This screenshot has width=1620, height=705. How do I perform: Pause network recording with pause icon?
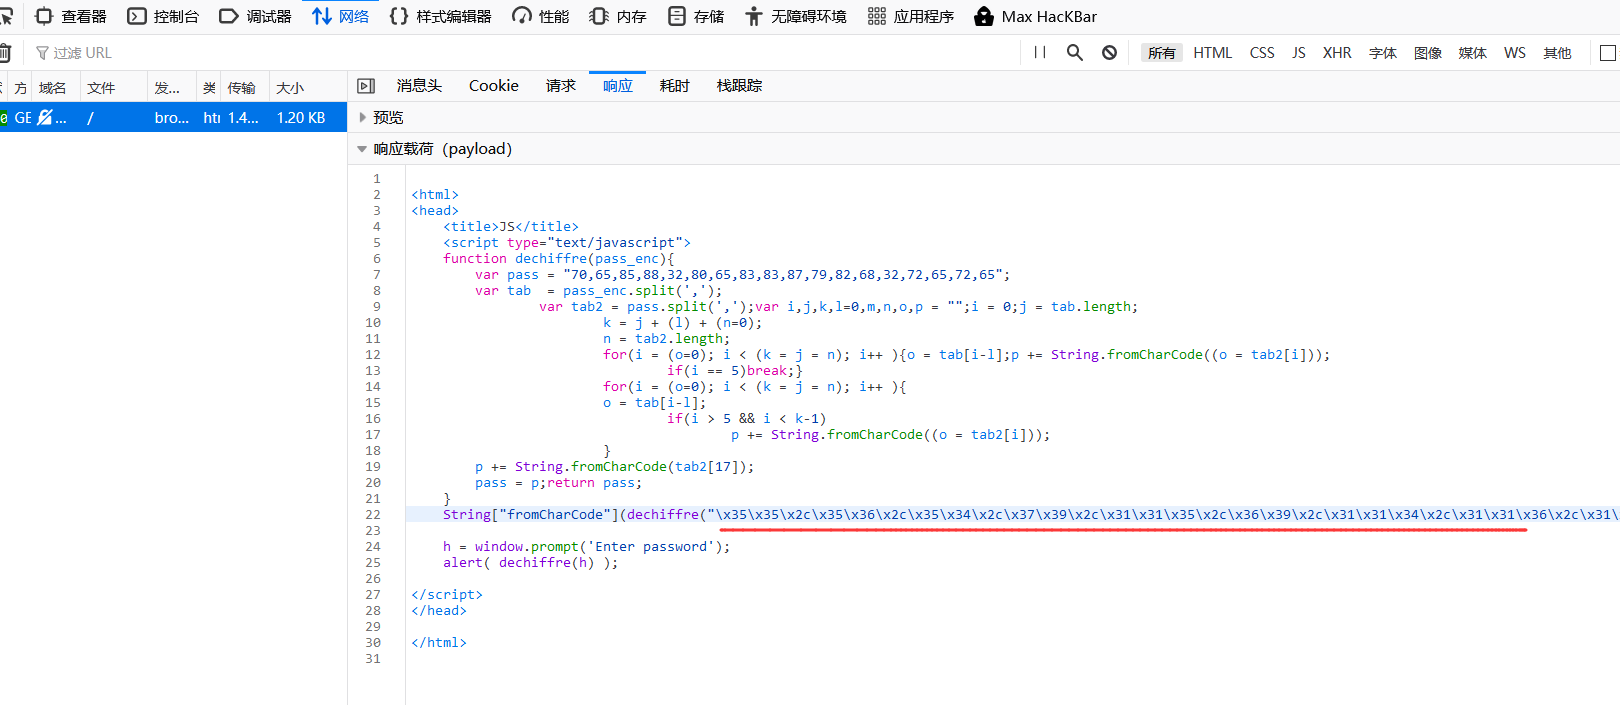[1040, 52]
